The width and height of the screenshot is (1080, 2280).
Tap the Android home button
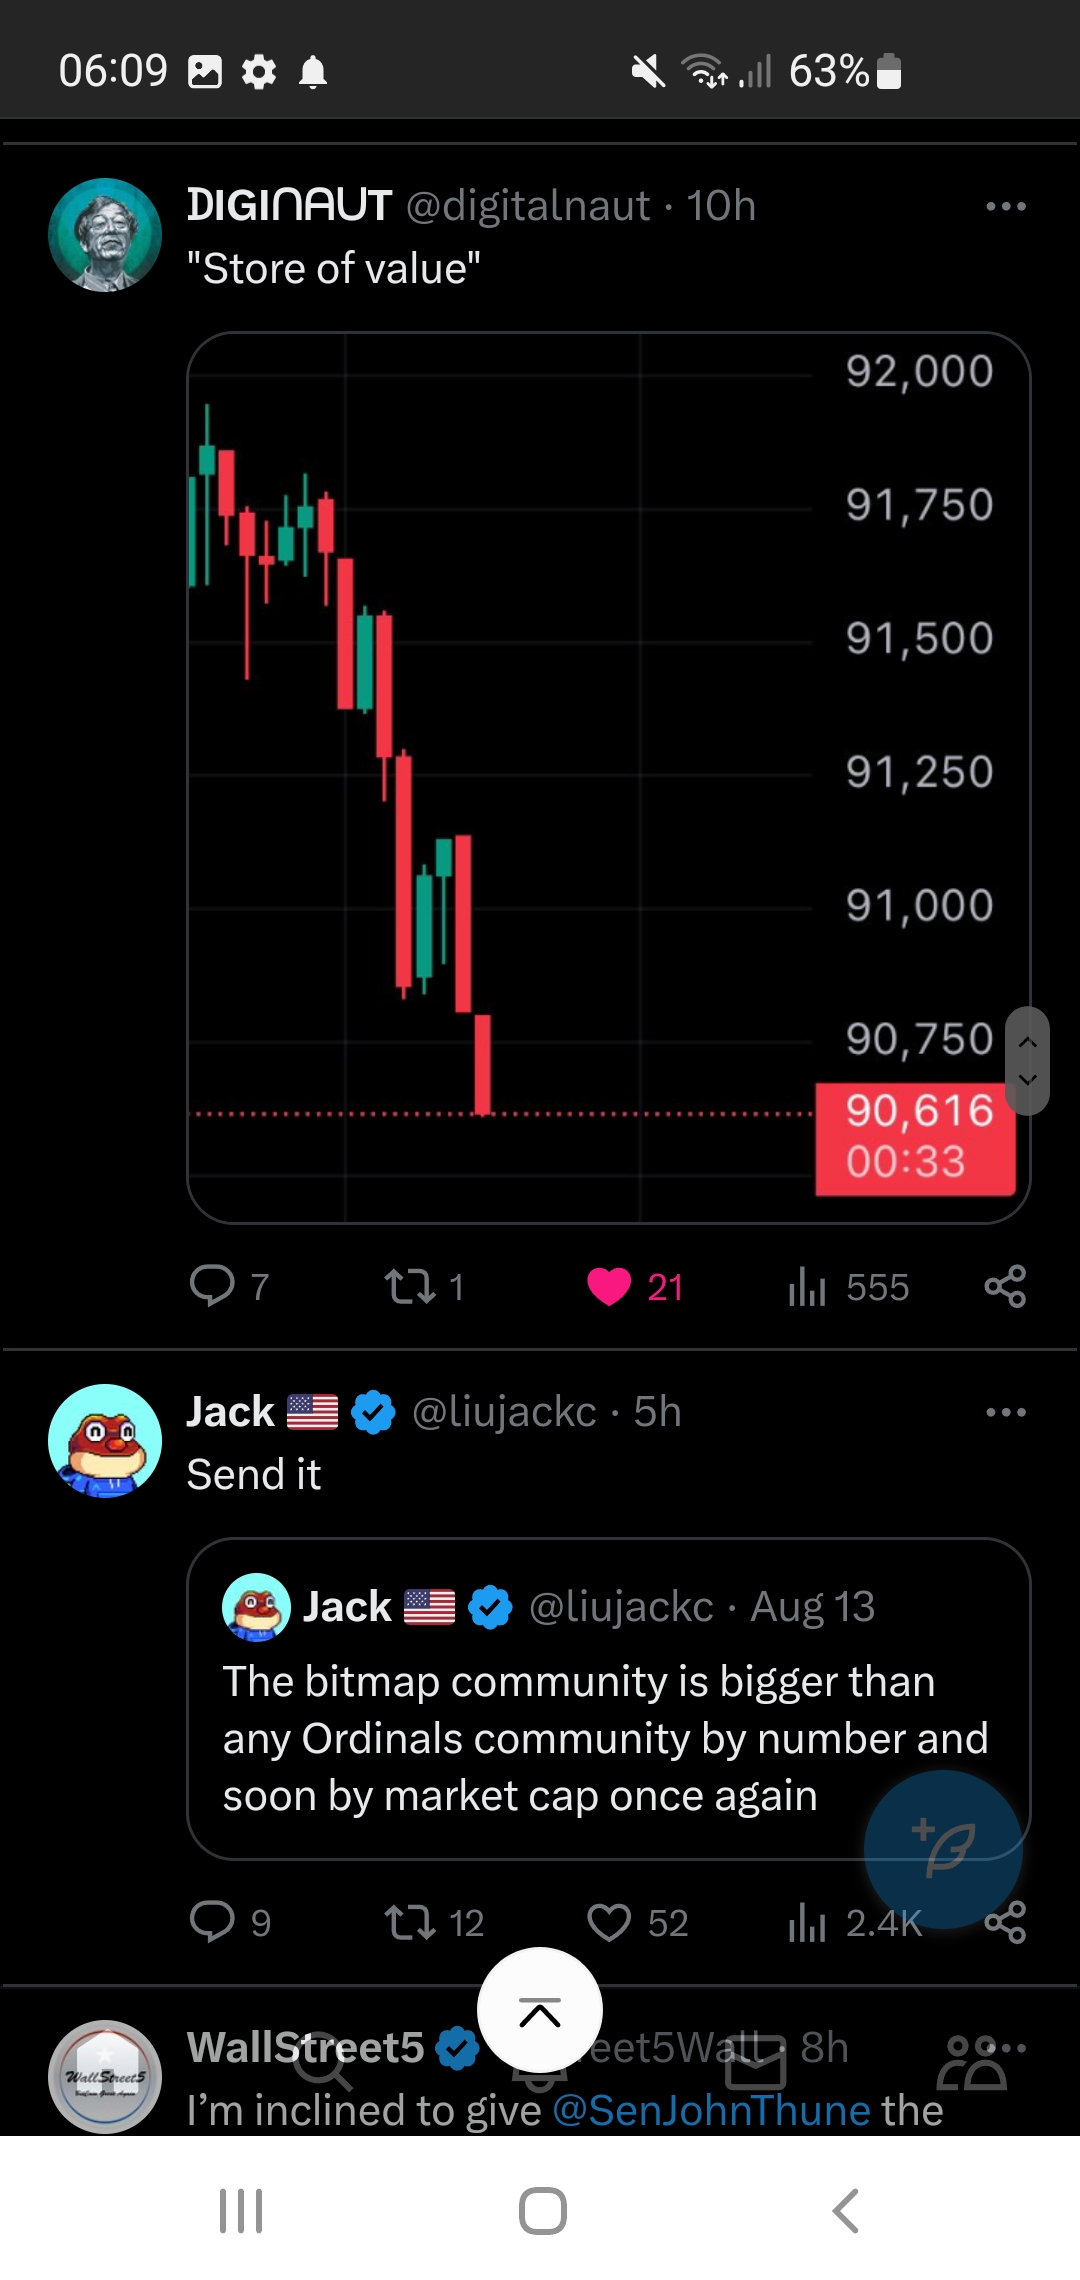(x=542, y=2210)
